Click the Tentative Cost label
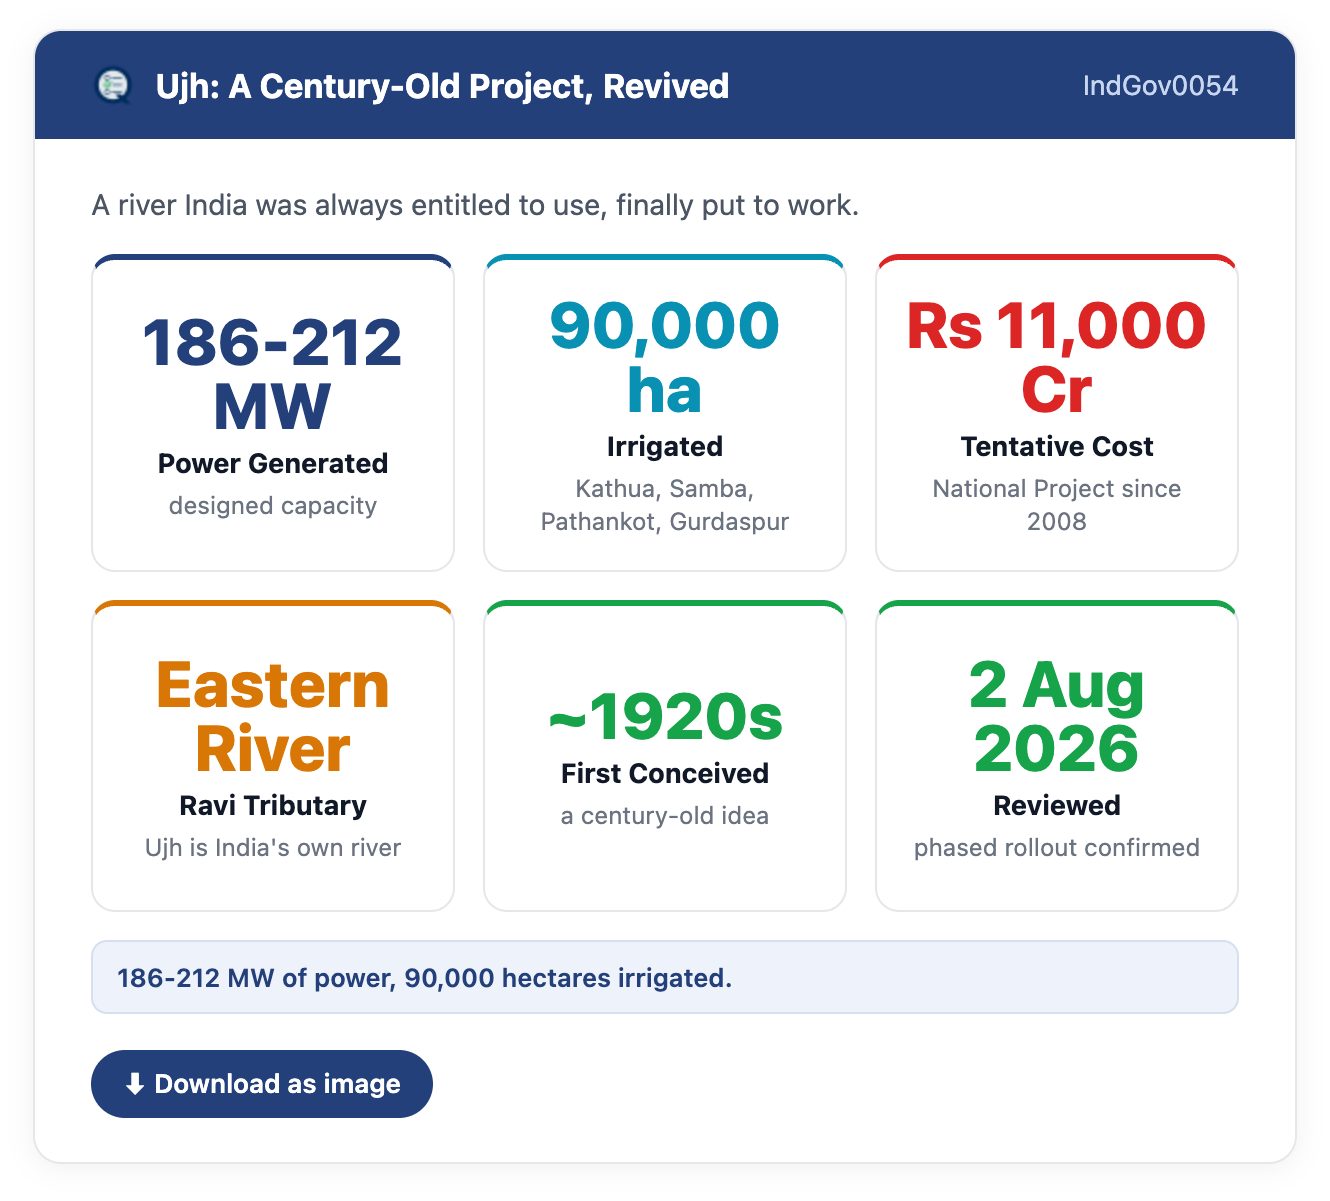1330x1201 pixels. [x=1057, y=446]
